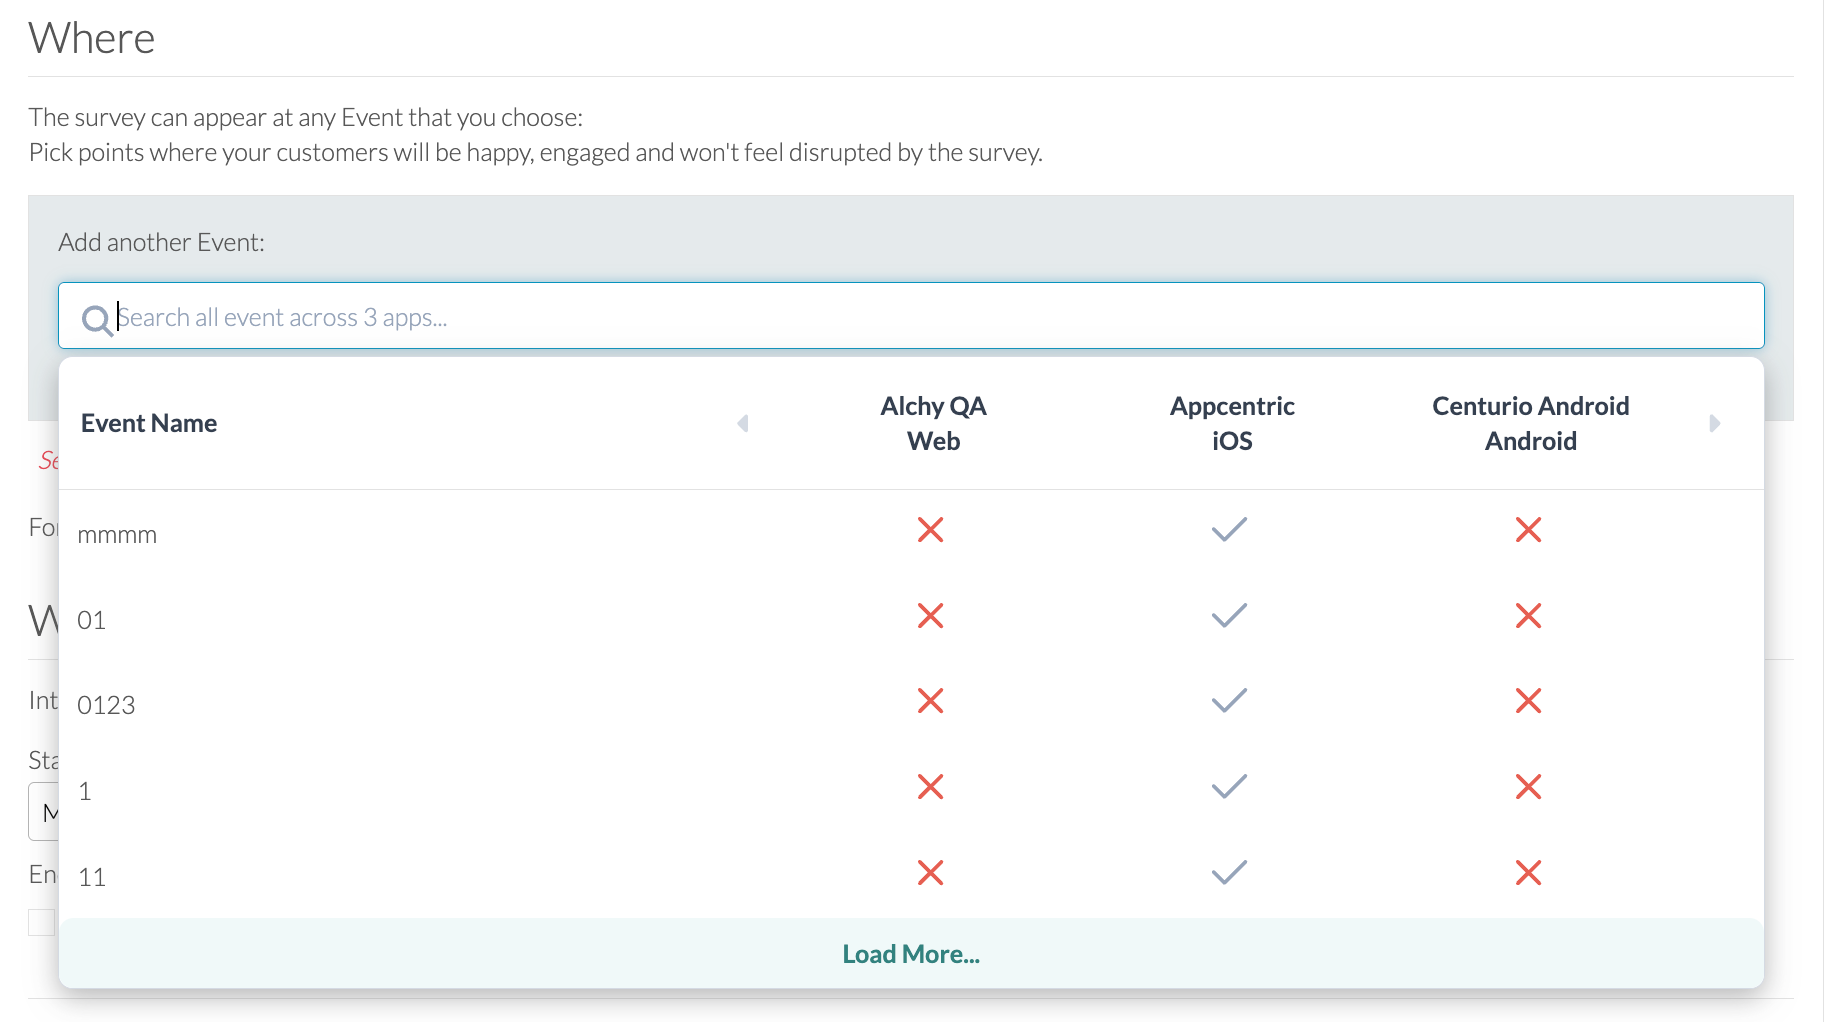Click checkmark for 11 under Appcentric iOS

(1229, 873)
